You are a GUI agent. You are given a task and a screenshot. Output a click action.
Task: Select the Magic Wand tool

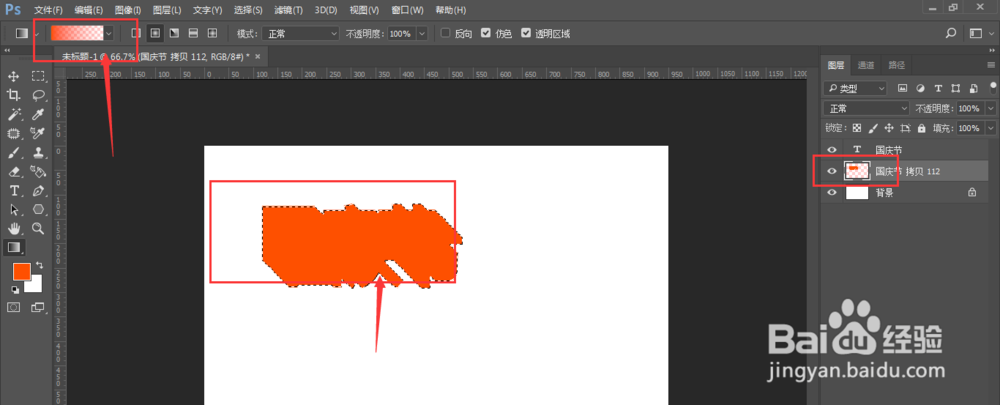point(13,114)
